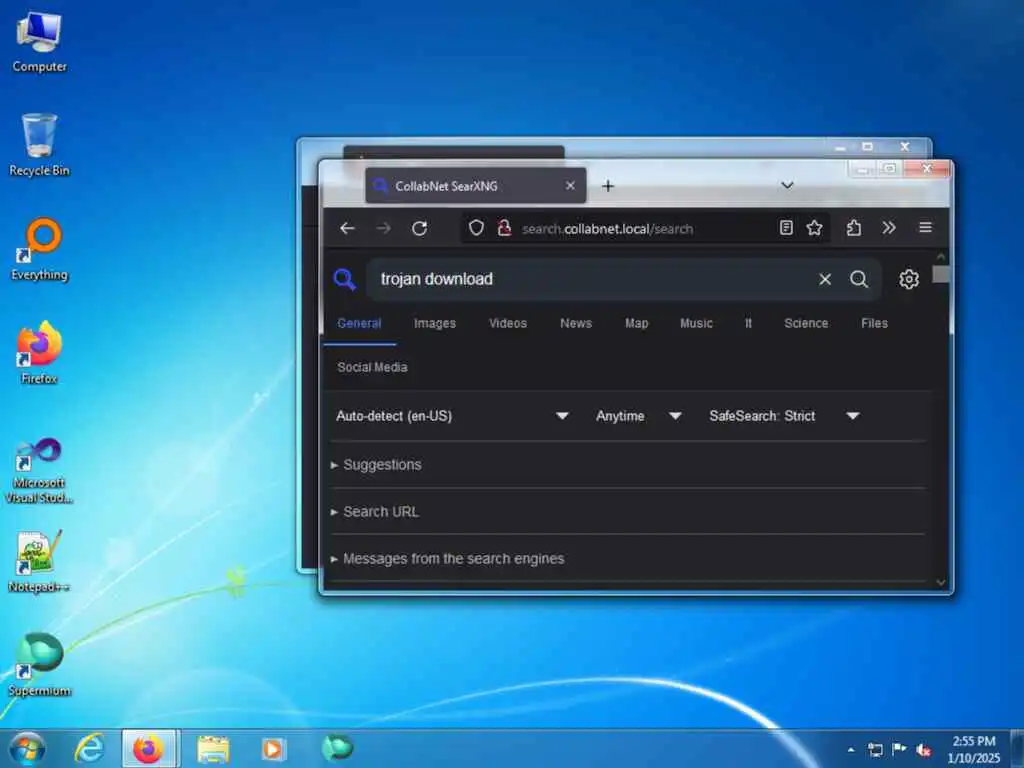1024x768 pixels.
Task: Click the muted volume tray icon
Action: pos(923,750)
